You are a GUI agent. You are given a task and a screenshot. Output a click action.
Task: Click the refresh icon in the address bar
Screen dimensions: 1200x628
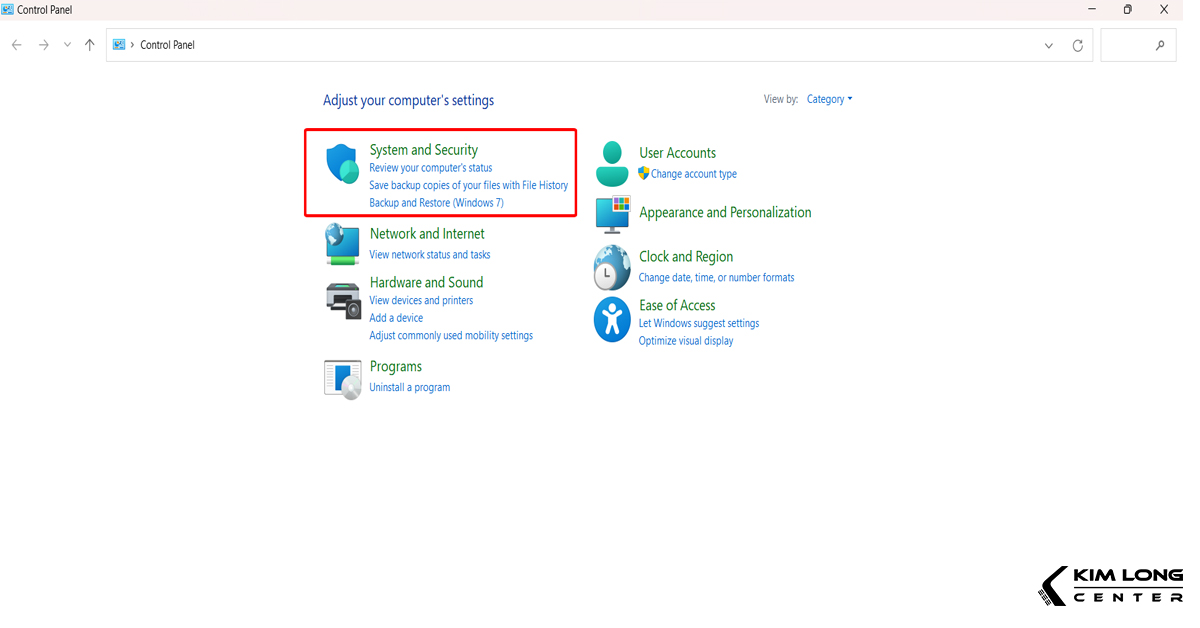(x=1077, y=44)
